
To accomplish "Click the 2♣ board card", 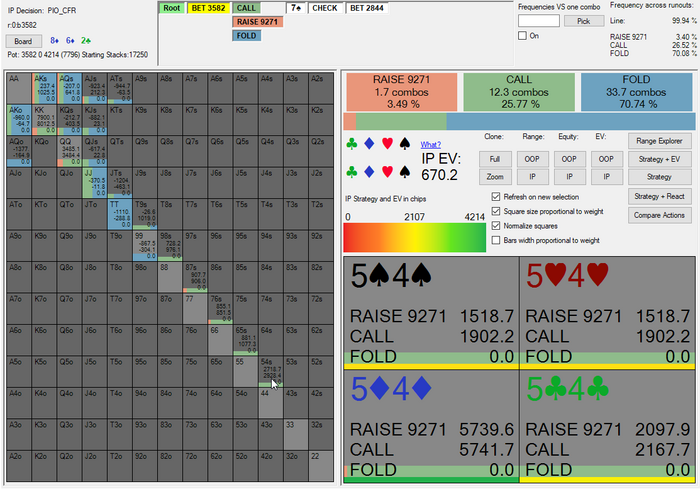I will pyautogui.click(x=86, y=41).
